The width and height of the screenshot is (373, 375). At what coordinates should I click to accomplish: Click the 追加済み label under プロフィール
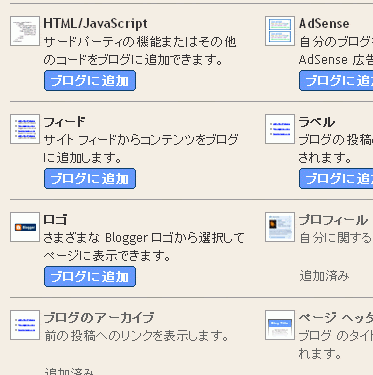tap(324, 276)
